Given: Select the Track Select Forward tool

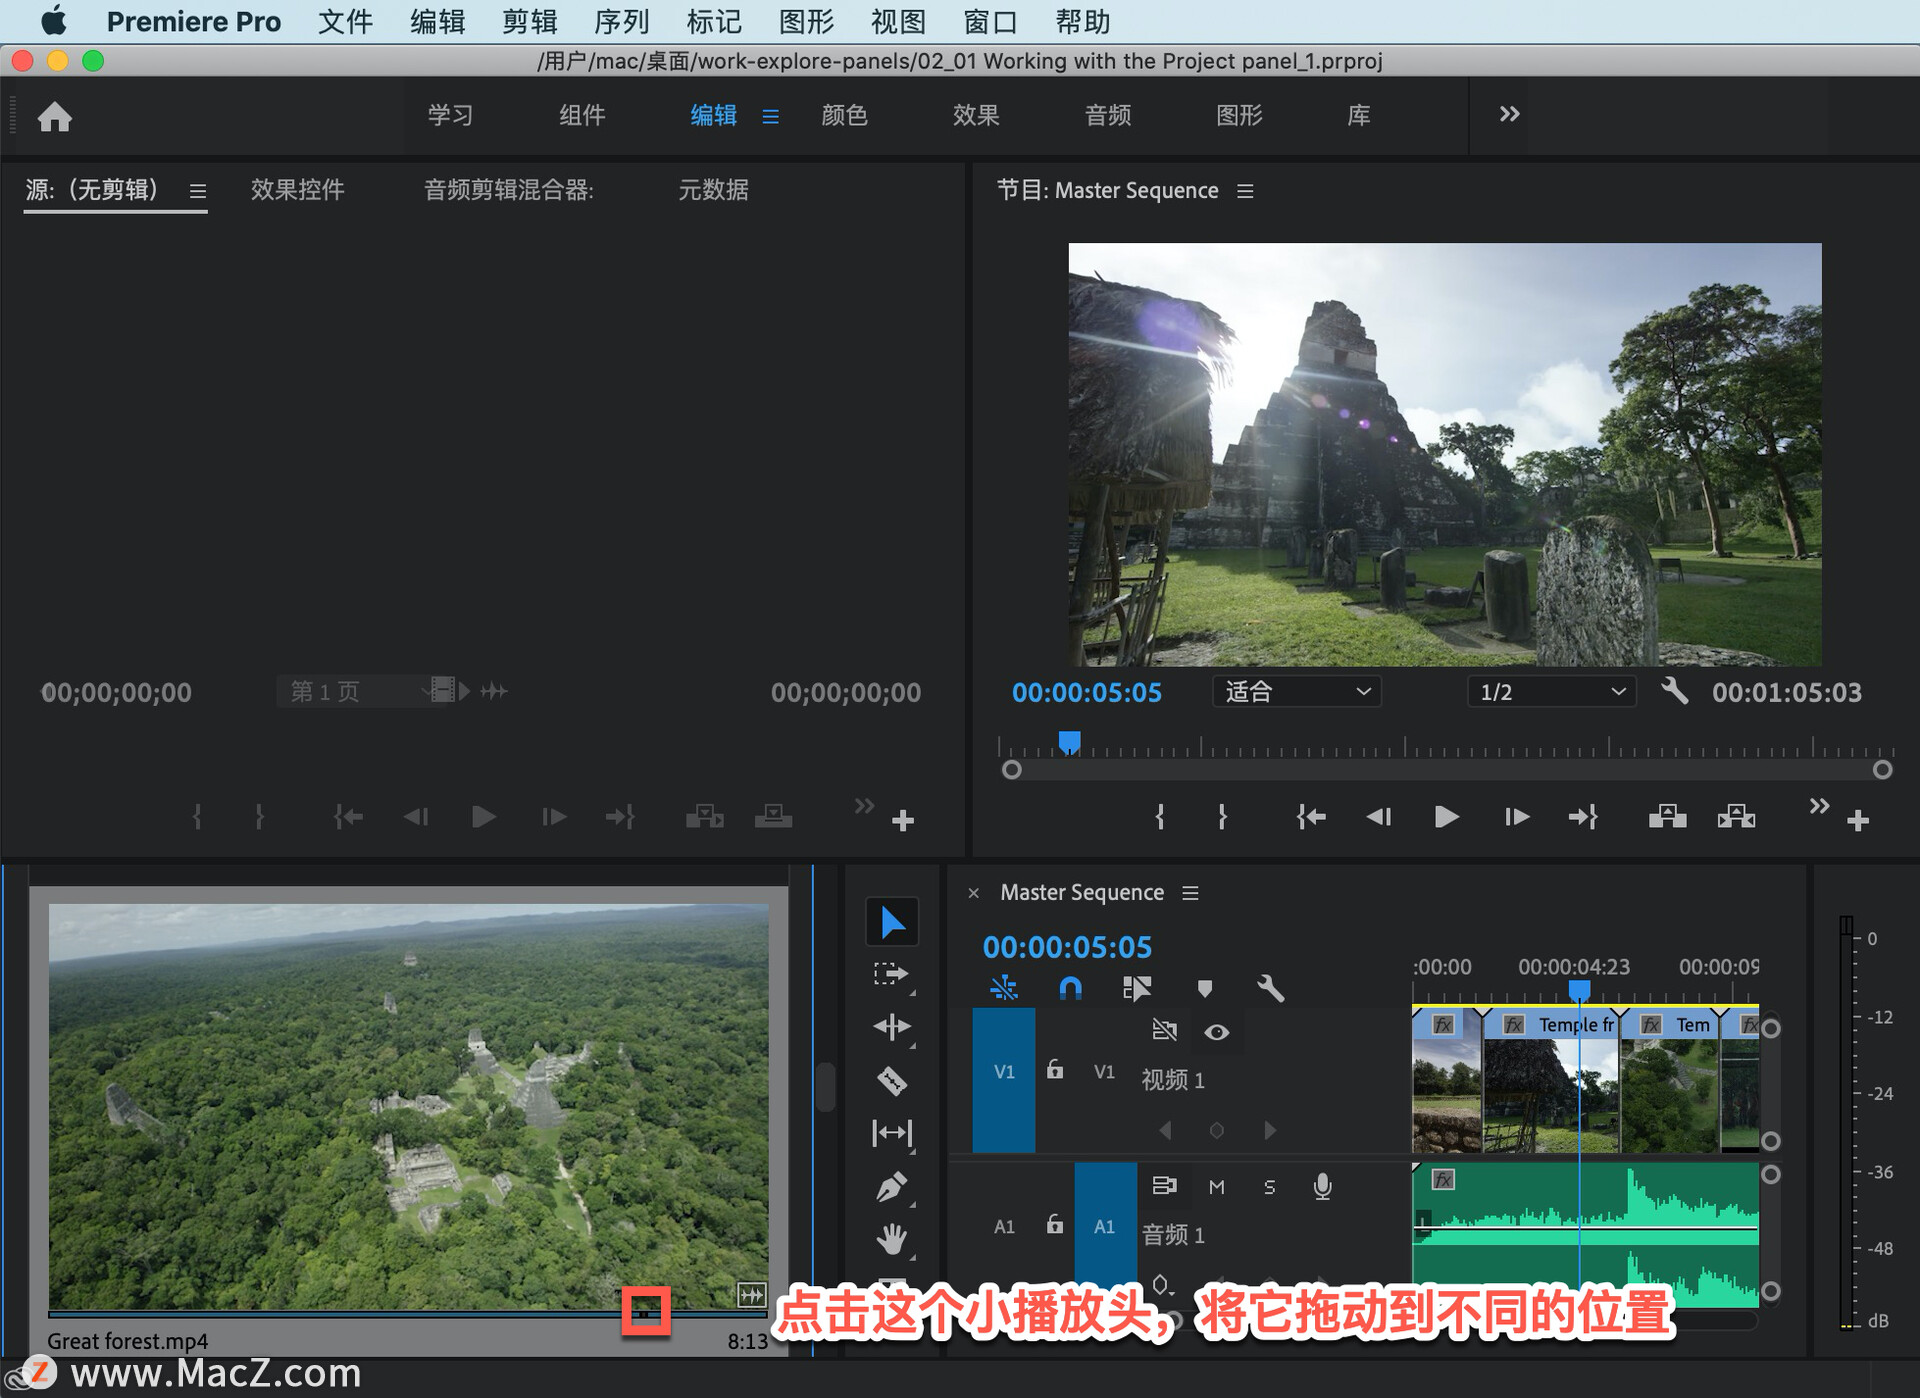Looking at the screenshot, I should click(891, 974).
